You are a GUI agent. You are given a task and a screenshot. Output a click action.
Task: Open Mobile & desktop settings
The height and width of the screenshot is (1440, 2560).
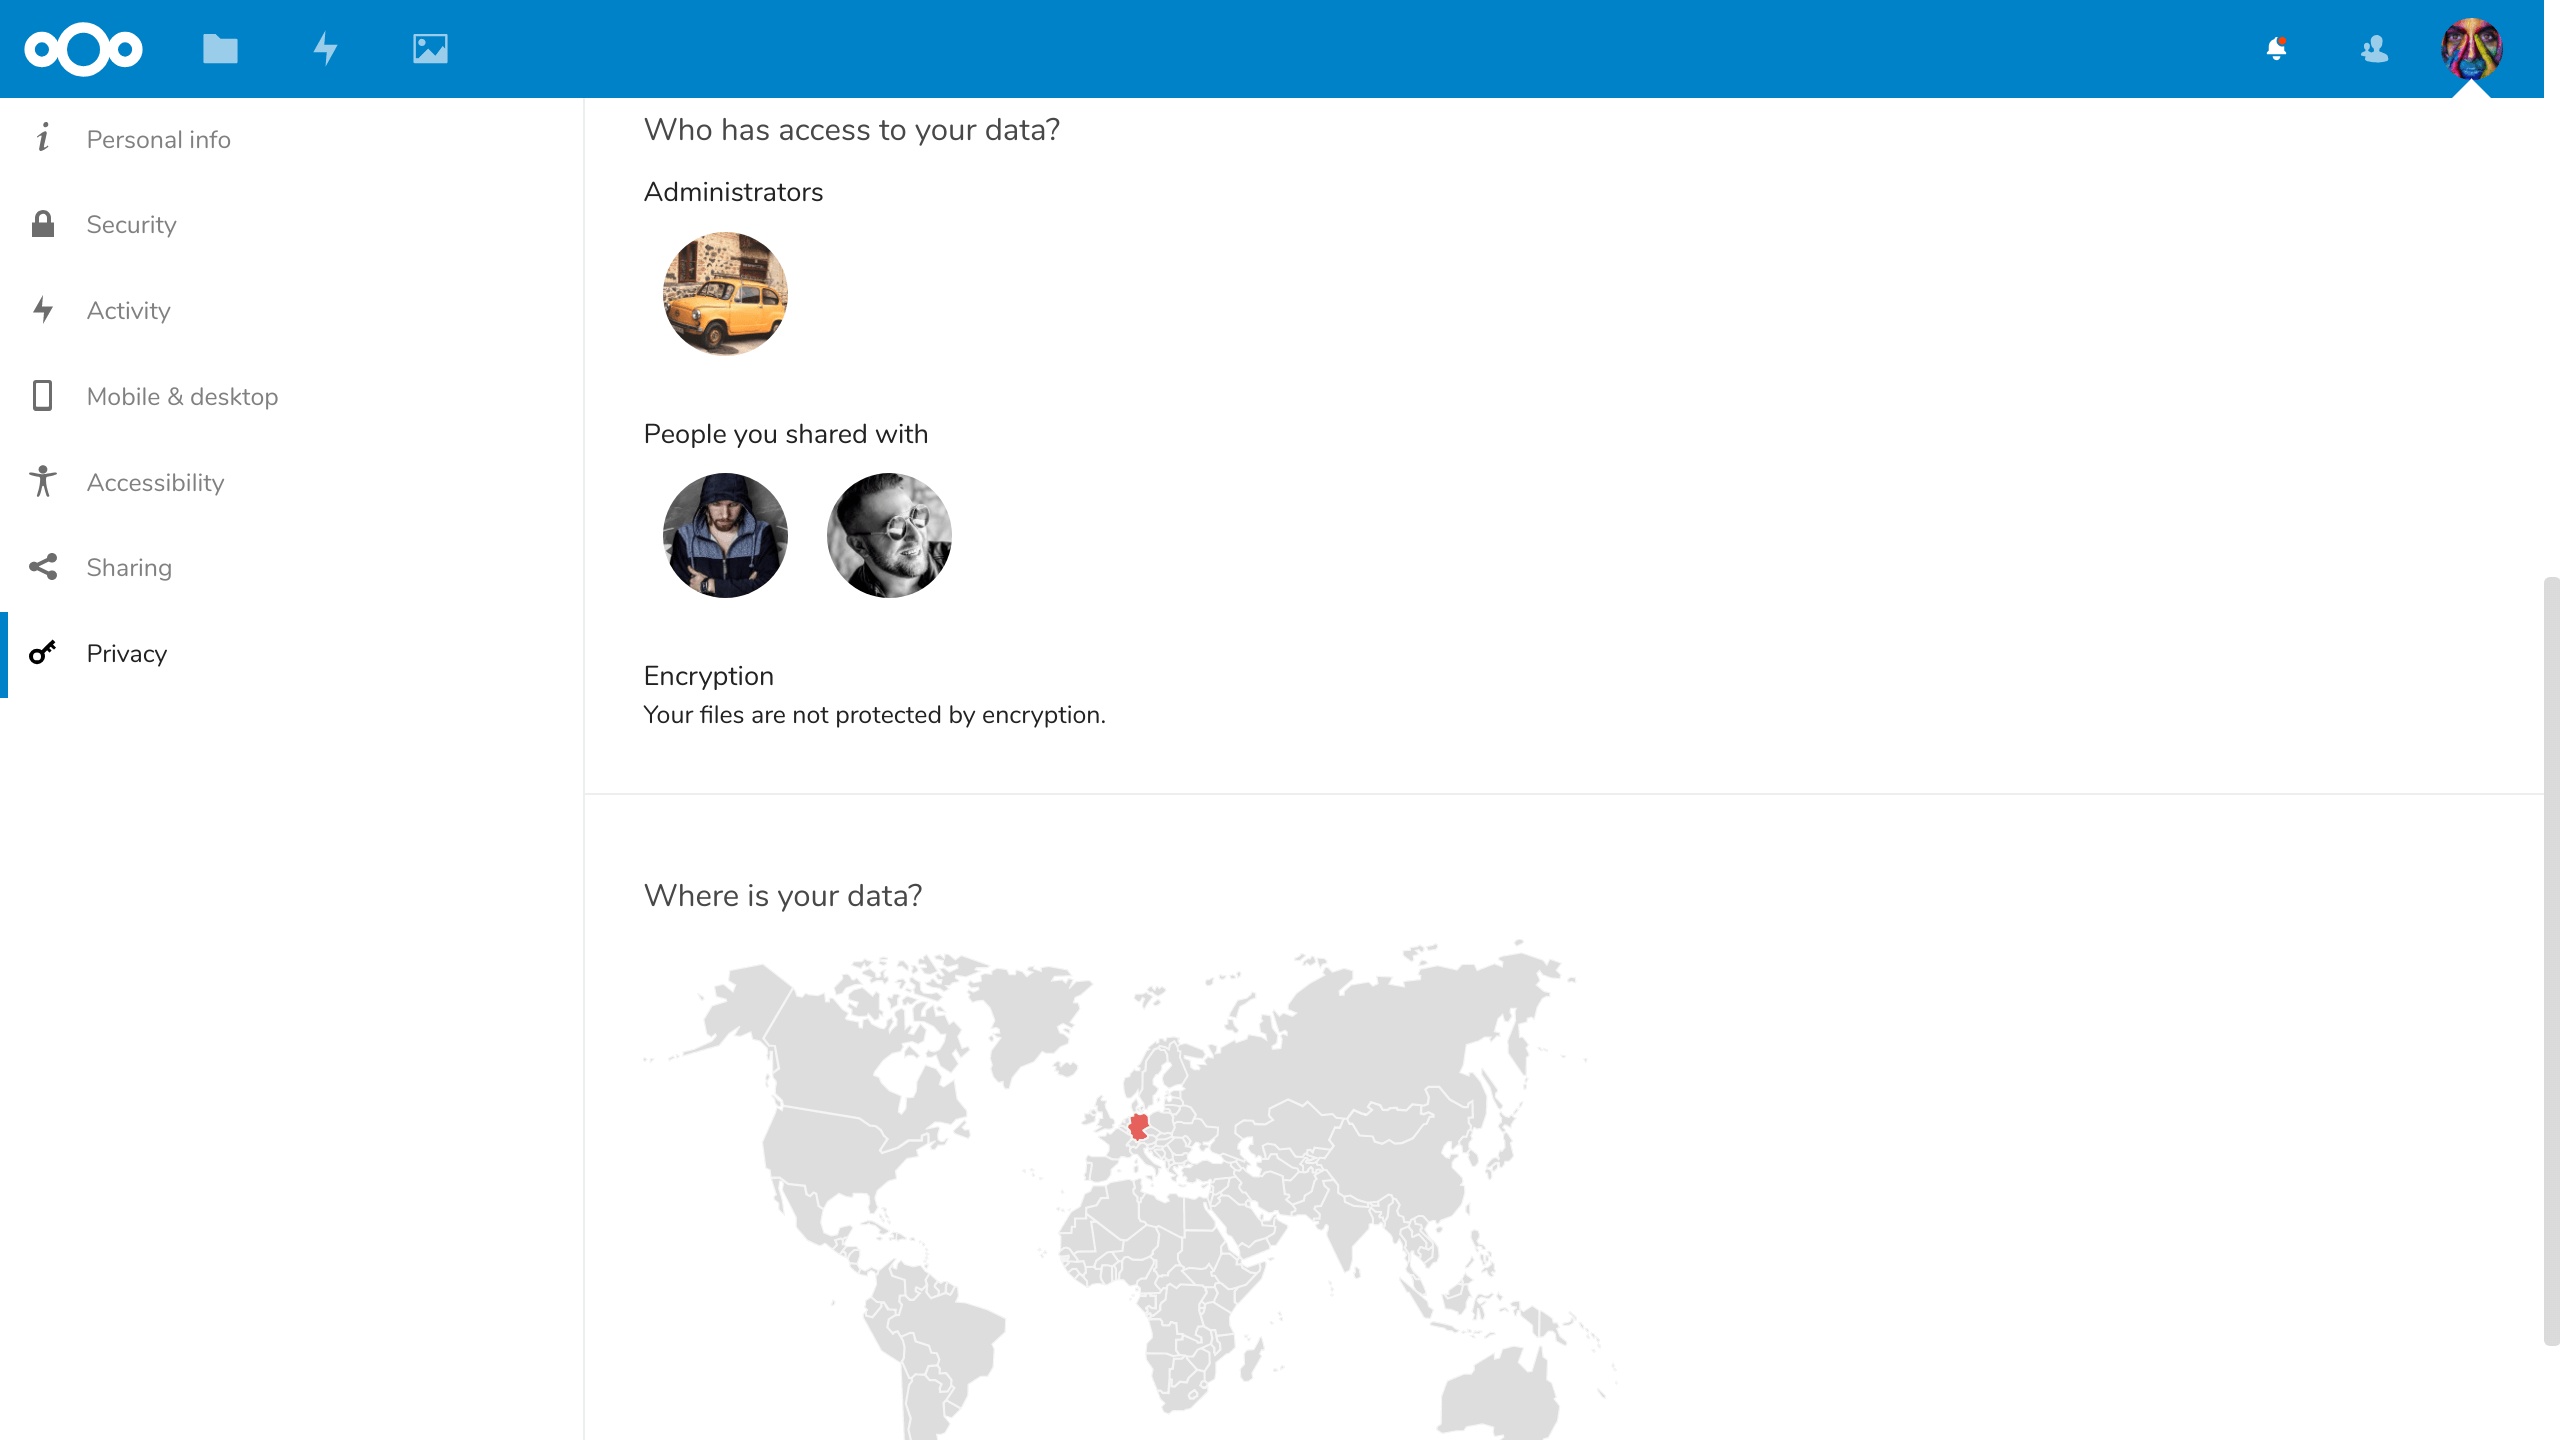tap(182, 397)
